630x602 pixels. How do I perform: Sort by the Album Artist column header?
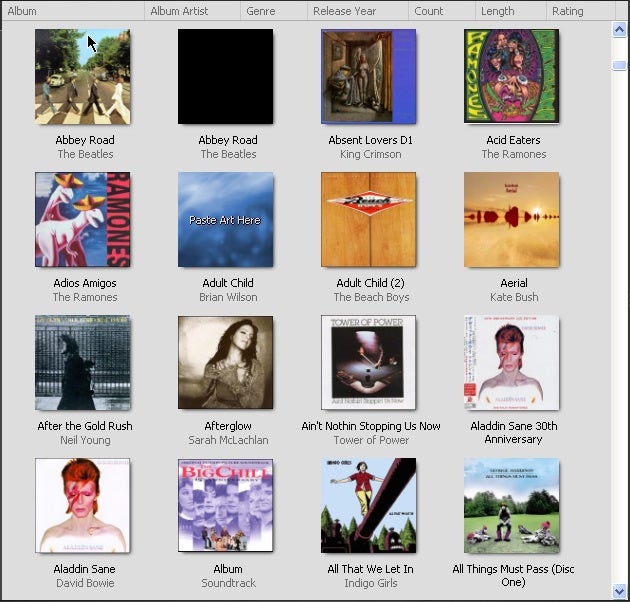tap(192, 11)
